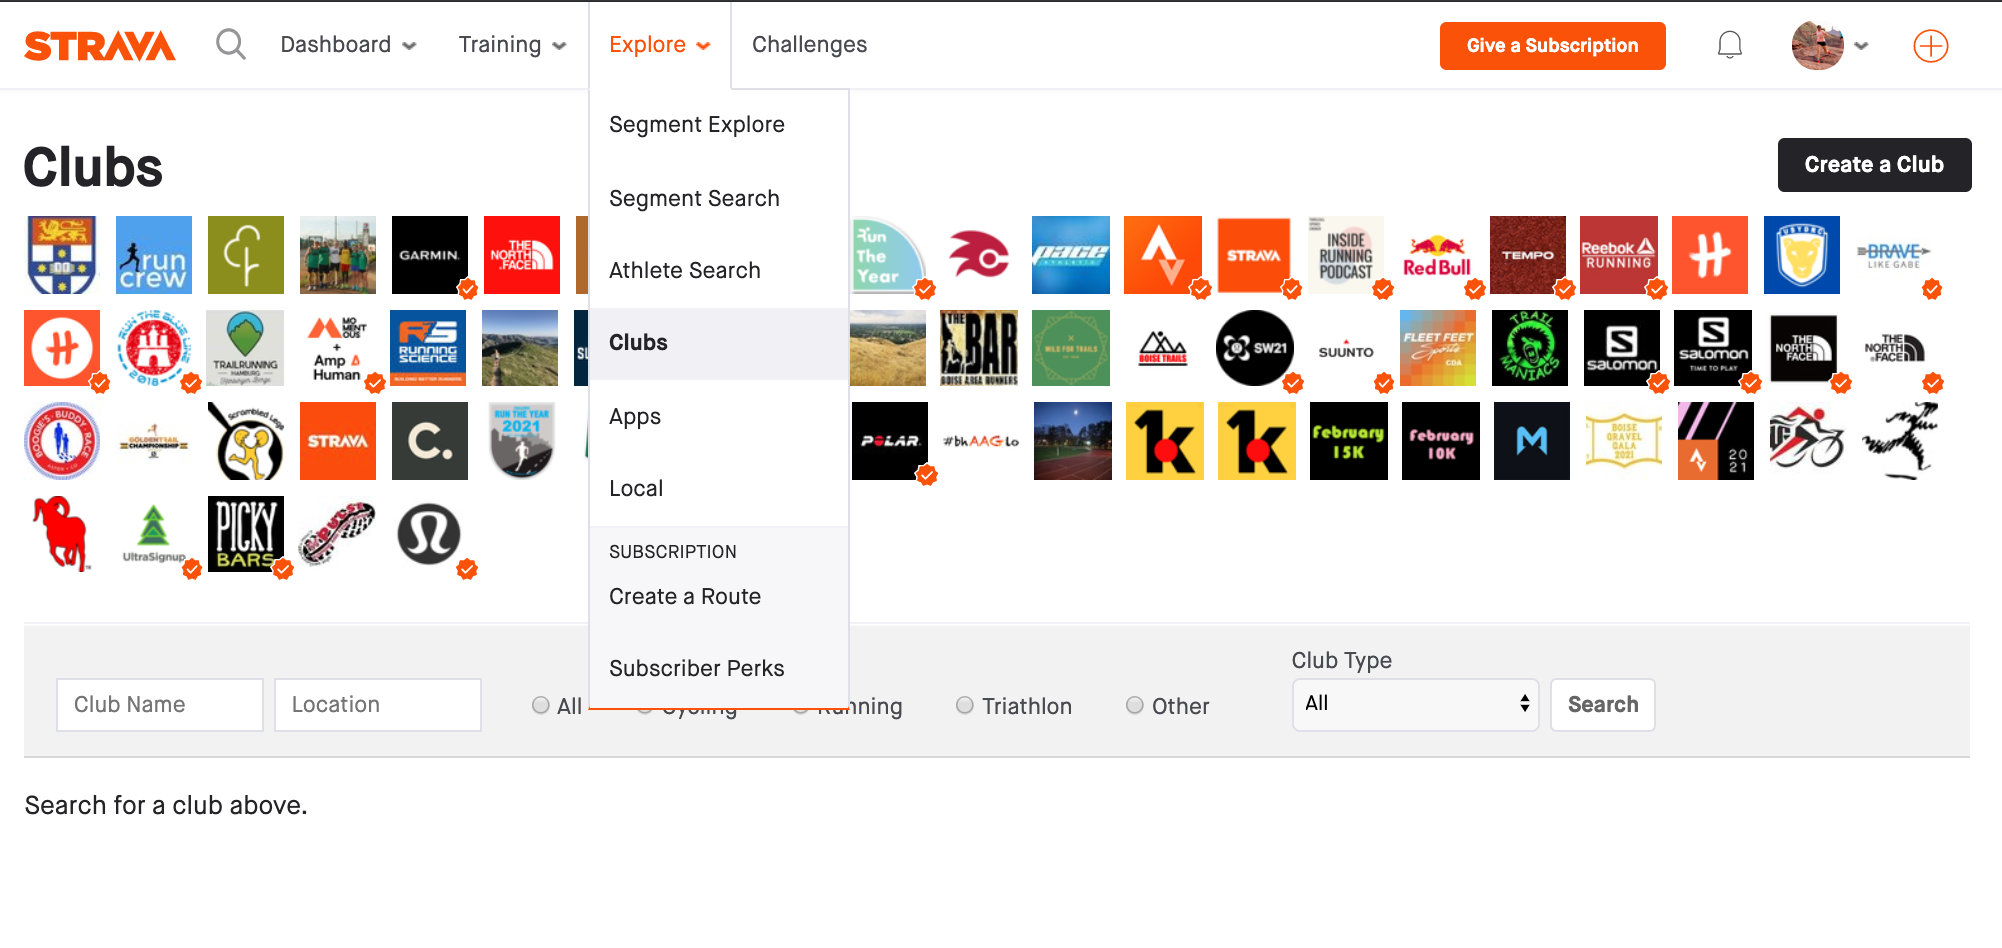Open the orange plus icon
The width and height of the screenshot is (2002, 948).
tap(1930, 45)
